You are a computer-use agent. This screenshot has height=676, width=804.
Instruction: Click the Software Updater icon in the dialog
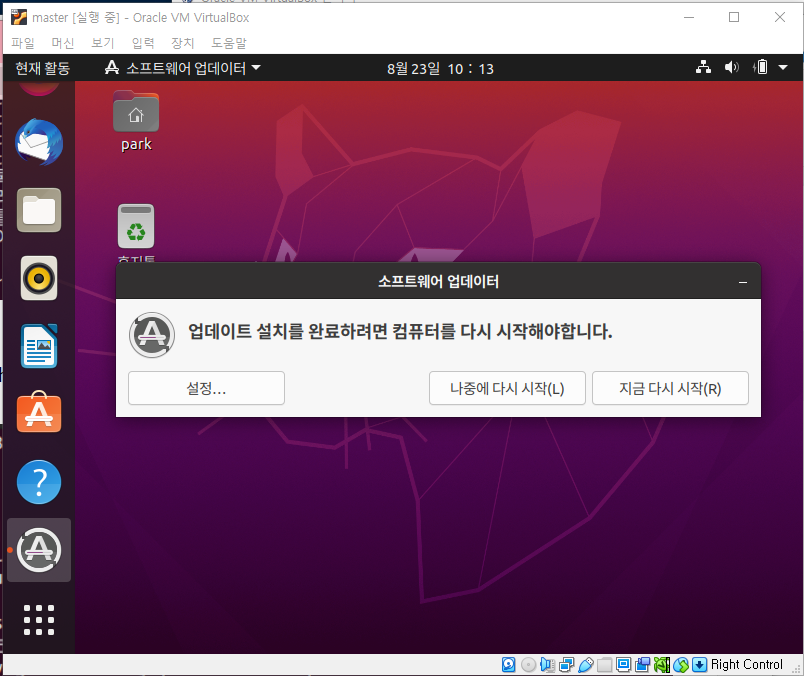[x=152, y=335]
